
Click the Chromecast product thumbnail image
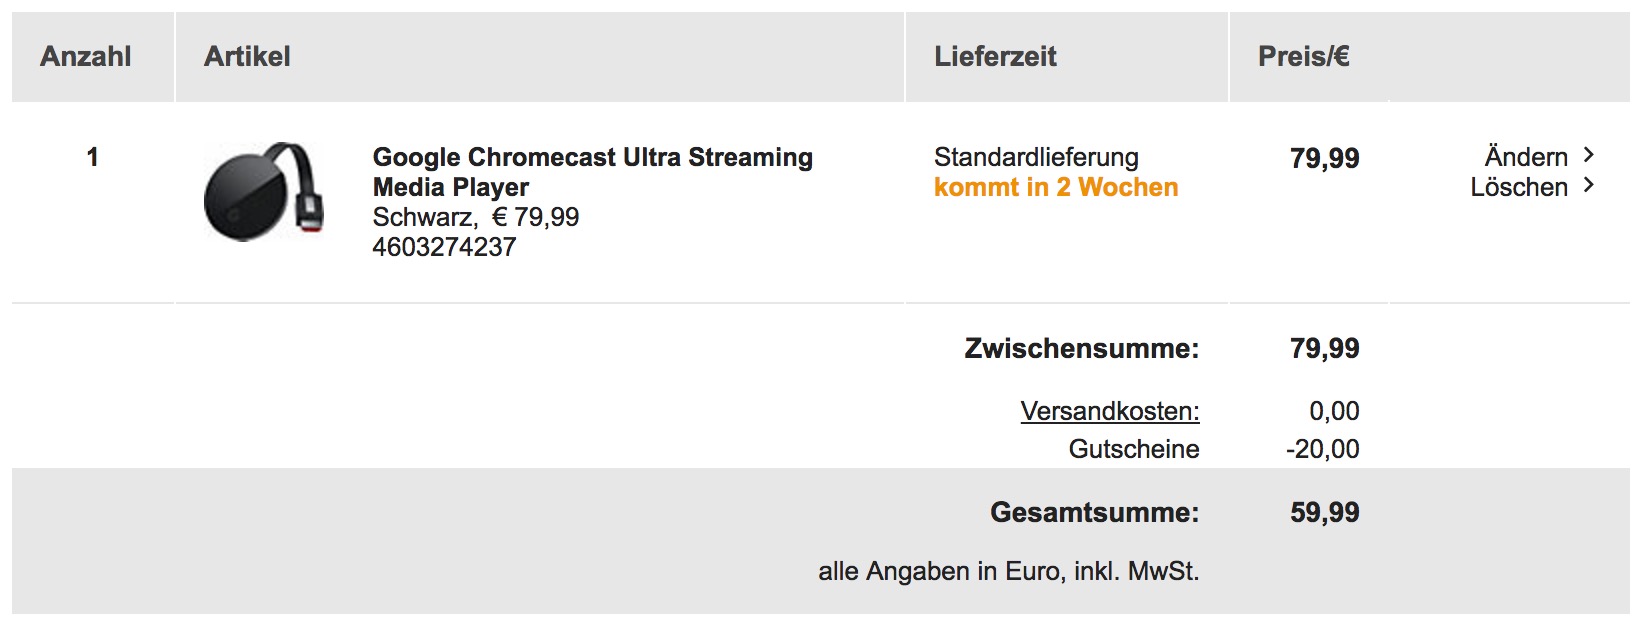[263, 191]
